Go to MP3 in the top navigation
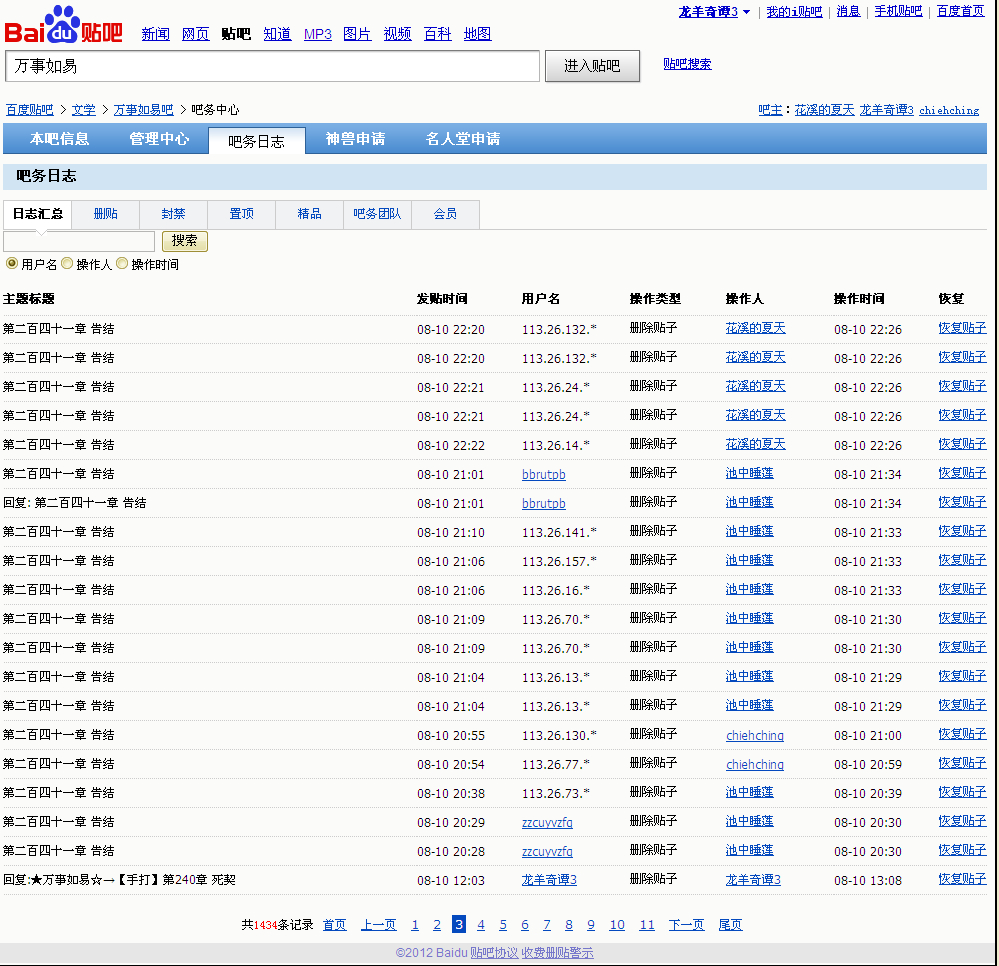 317,34
